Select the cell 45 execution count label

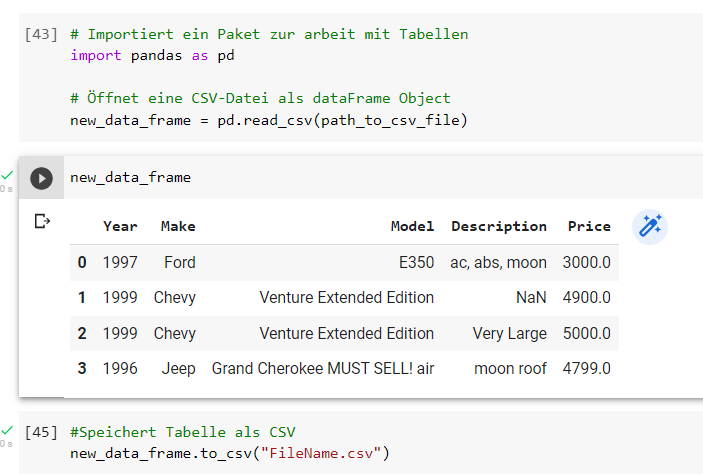click(x=41, y=432)
